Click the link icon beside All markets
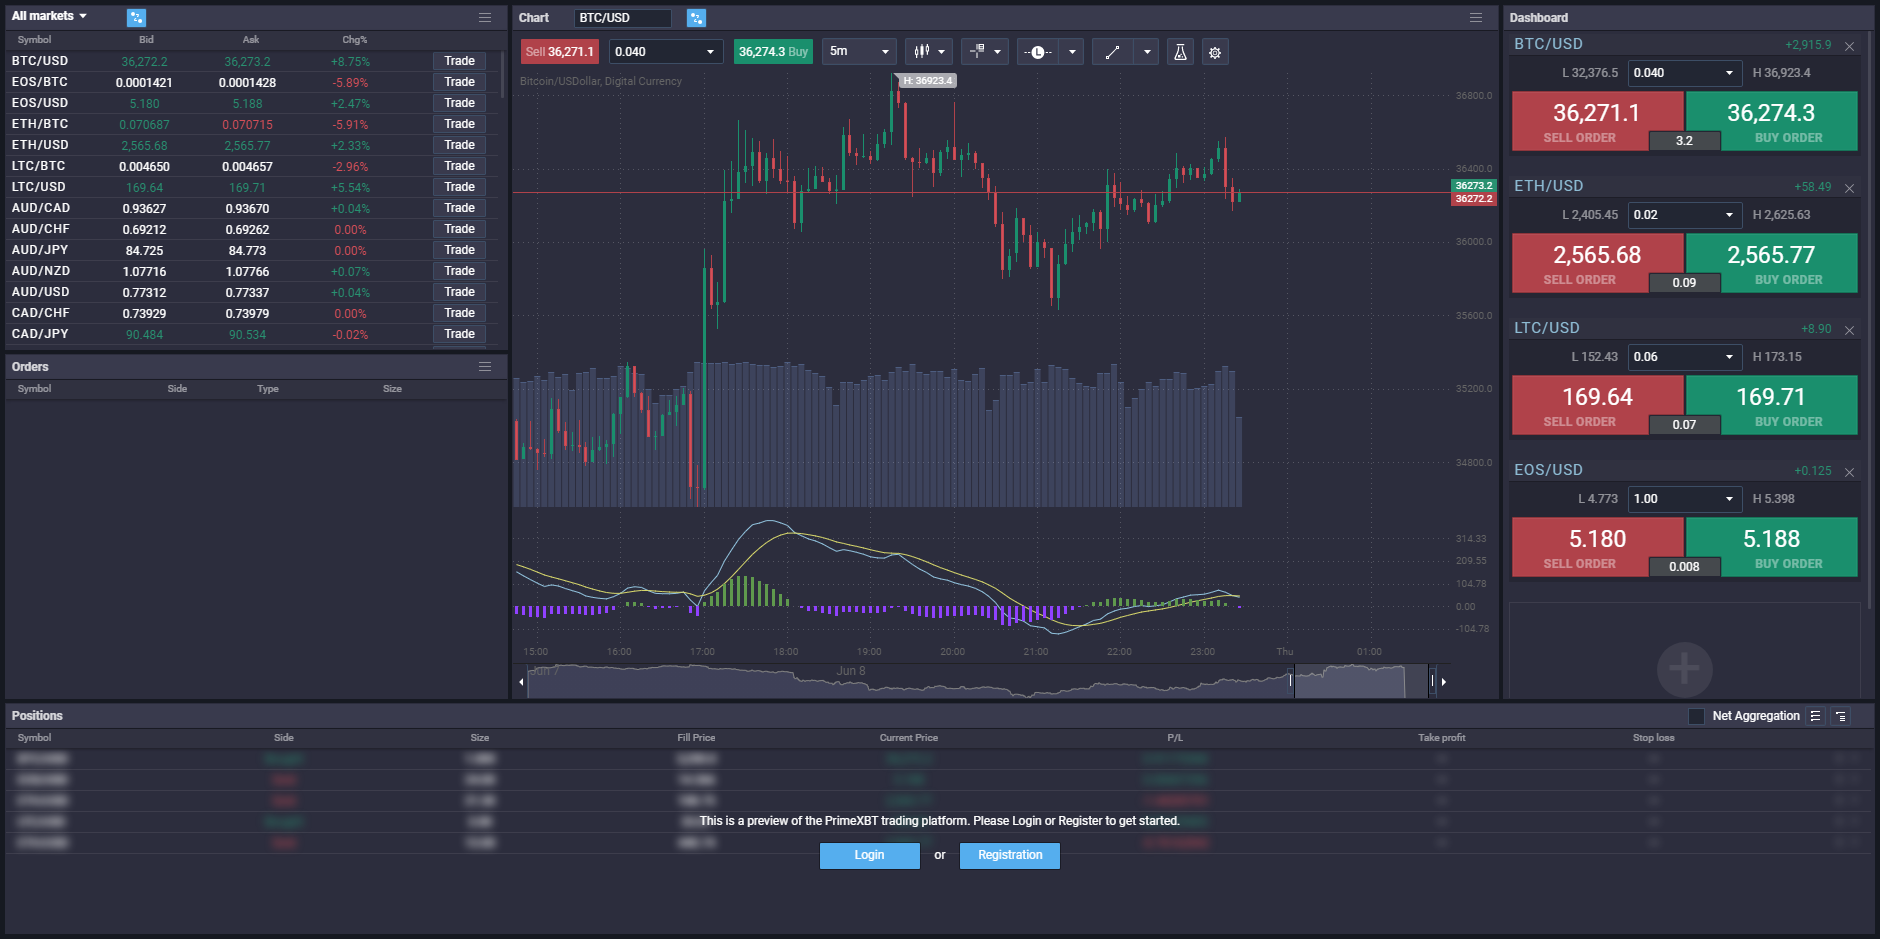The height and width of the screenshot is (939, 1880). (x=137, y=17)
